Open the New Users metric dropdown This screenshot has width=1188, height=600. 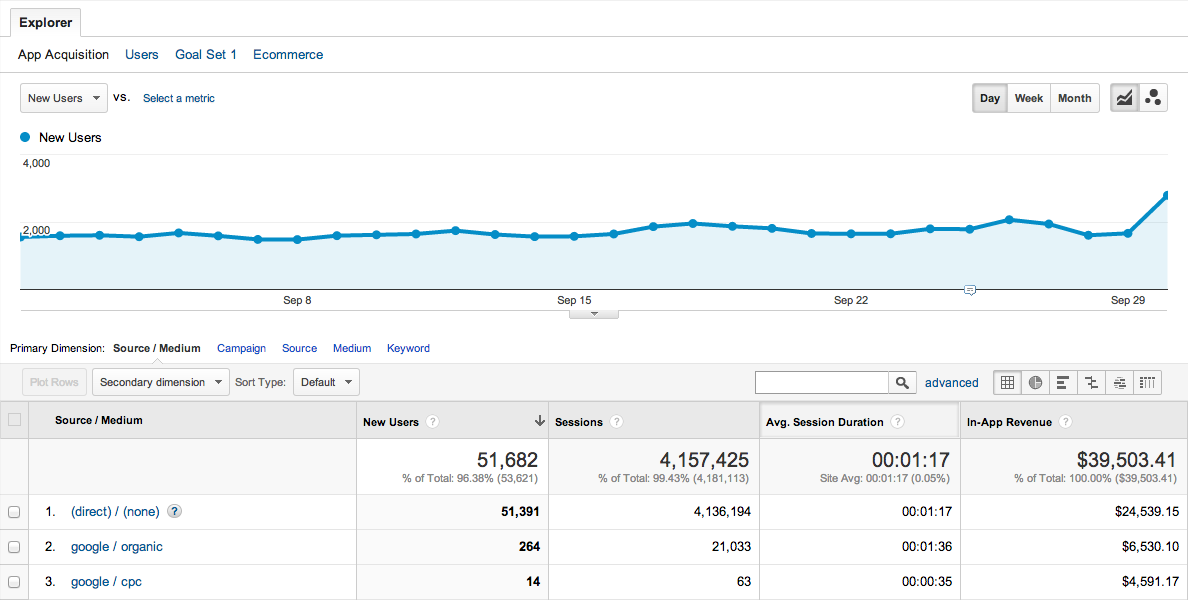point(64,98)
